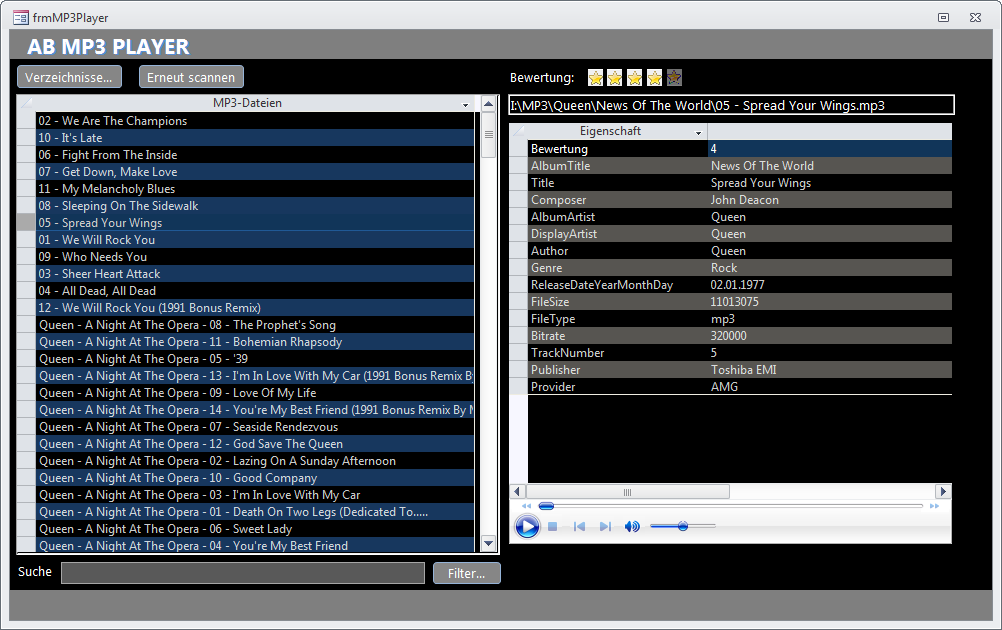Click the file list scrollbar down arrow
This screenshot has width=1002, height=630.
coord(488,541)
